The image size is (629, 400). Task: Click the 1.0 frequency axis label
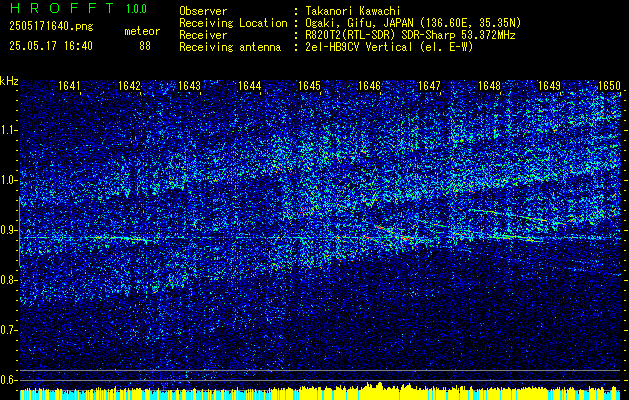(8, 180)
